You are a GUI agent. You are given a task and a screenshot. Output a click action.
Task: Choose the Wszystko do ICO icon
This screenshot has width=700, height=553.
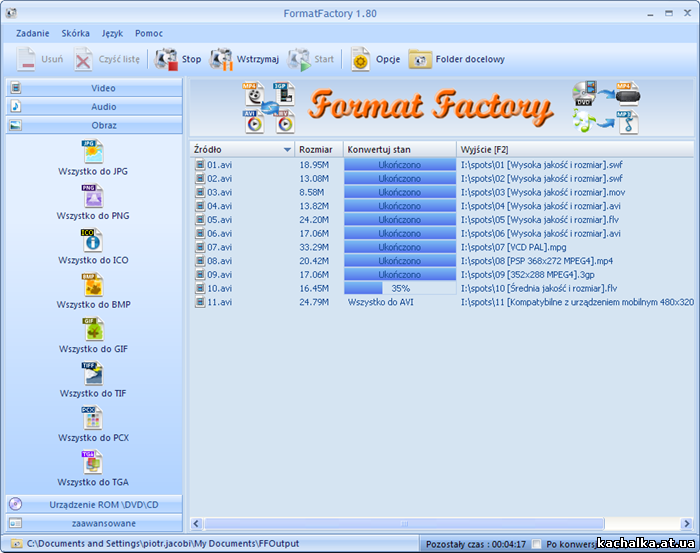pos(93,240)
